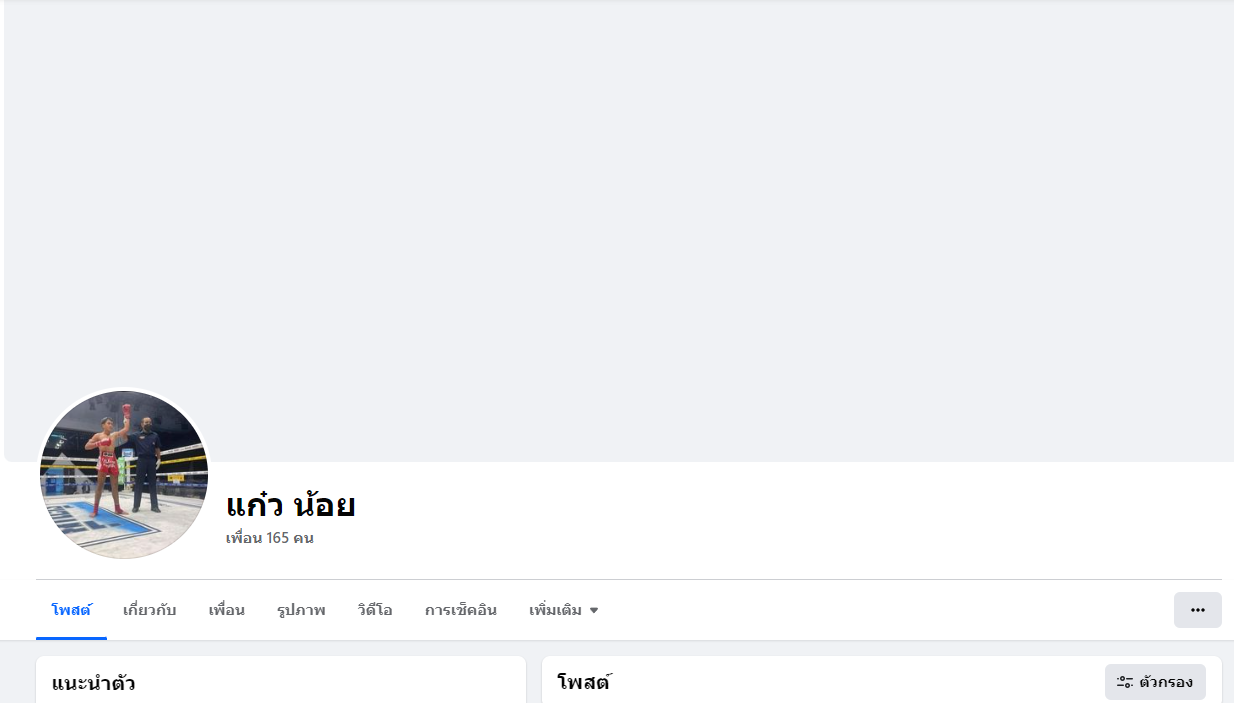Viewport: 1234px width, 703px height.
Task: Expand the เพิ่มเติม dropdown menu
Action: pos(564,610)
